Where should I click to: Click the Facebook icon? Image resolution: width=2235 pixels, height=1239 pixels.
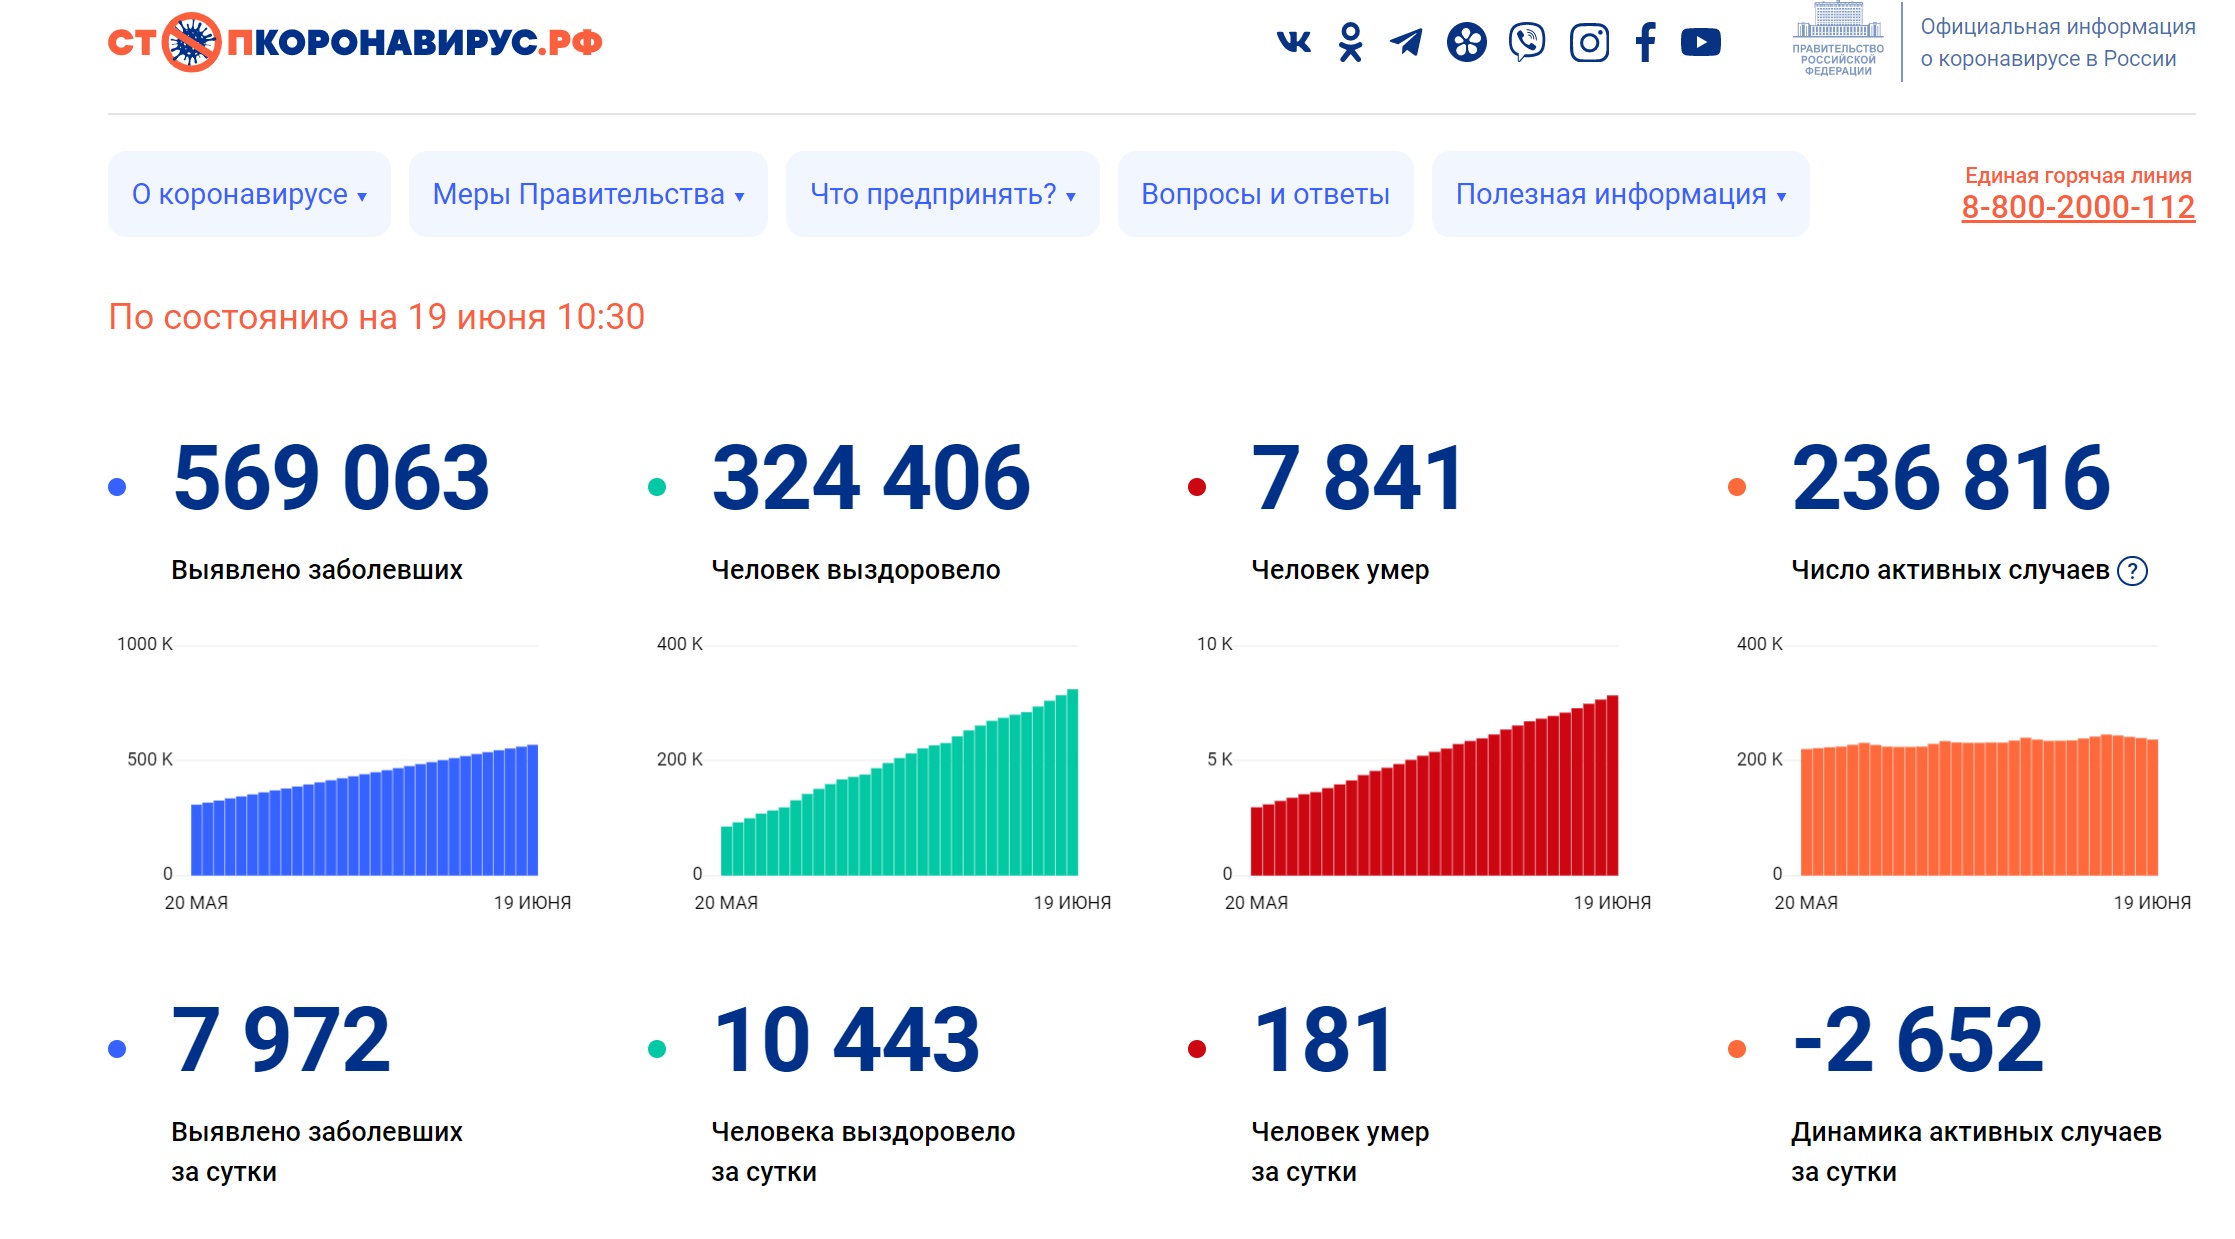click(1645, 42)
